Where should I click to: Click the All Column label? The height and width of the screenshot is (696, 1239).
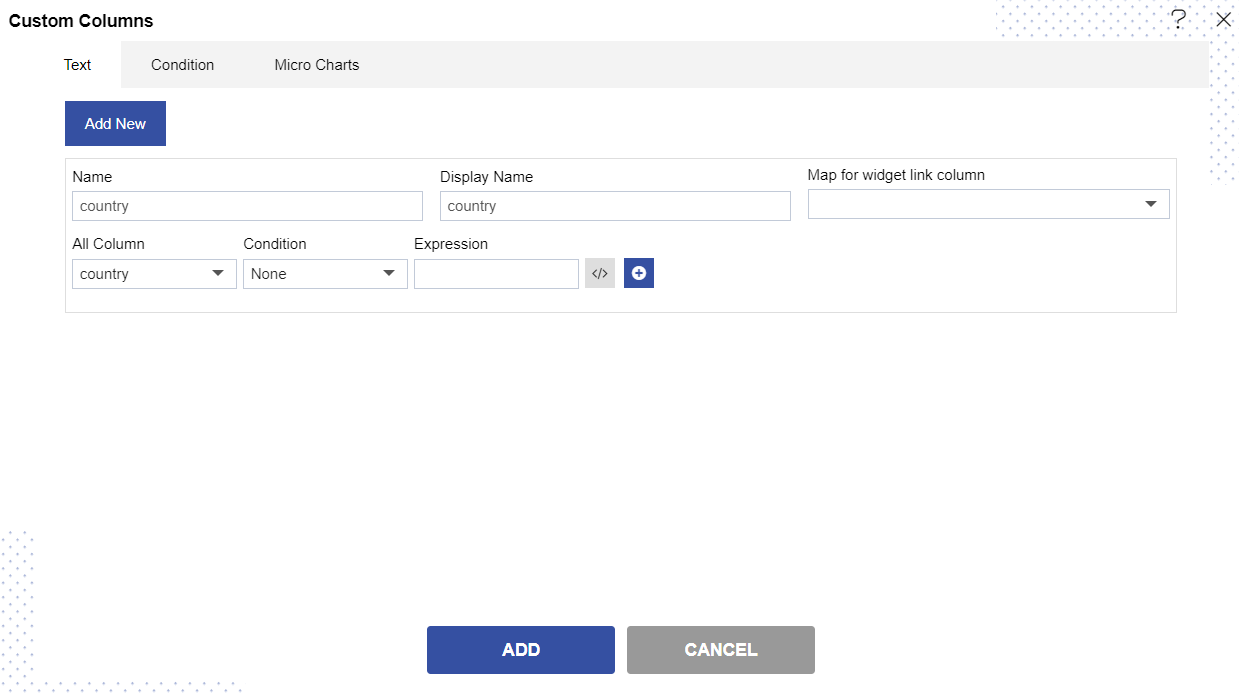tap(109, 244)
